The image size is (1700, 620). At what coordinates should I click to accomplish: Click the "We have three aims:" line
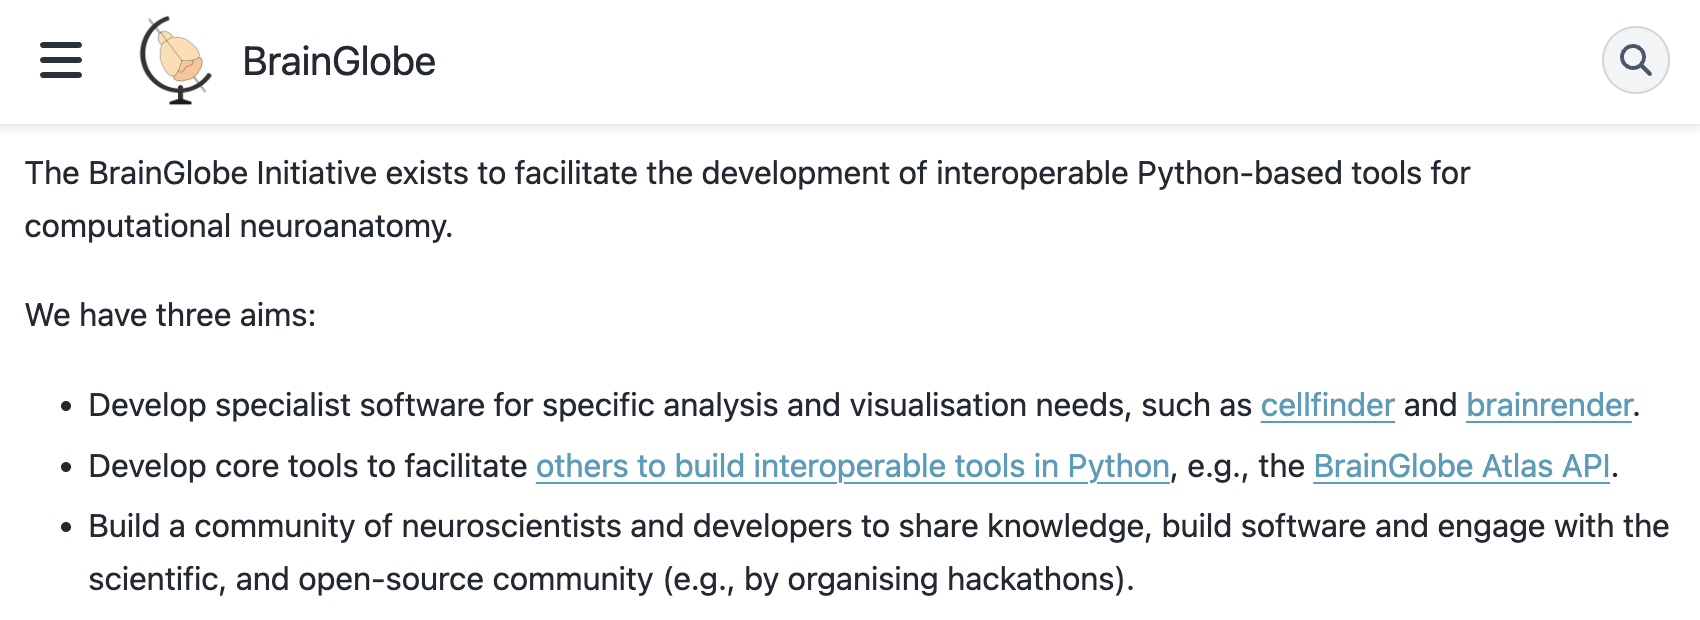[170, 315]
